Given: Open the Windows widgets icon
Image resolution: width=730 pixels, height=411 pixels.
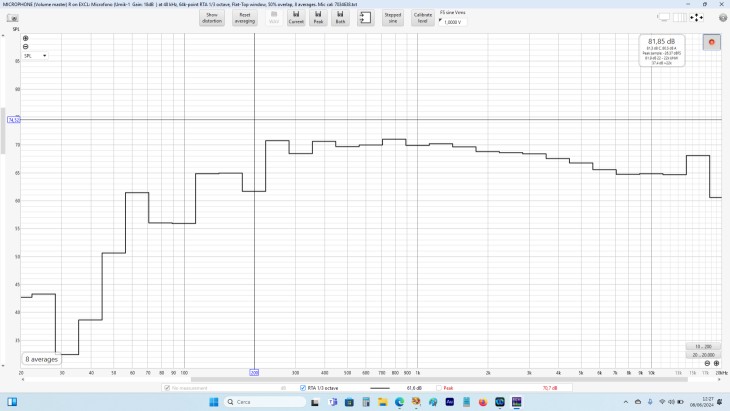Looking at the screenshot, I should [12, 402].
